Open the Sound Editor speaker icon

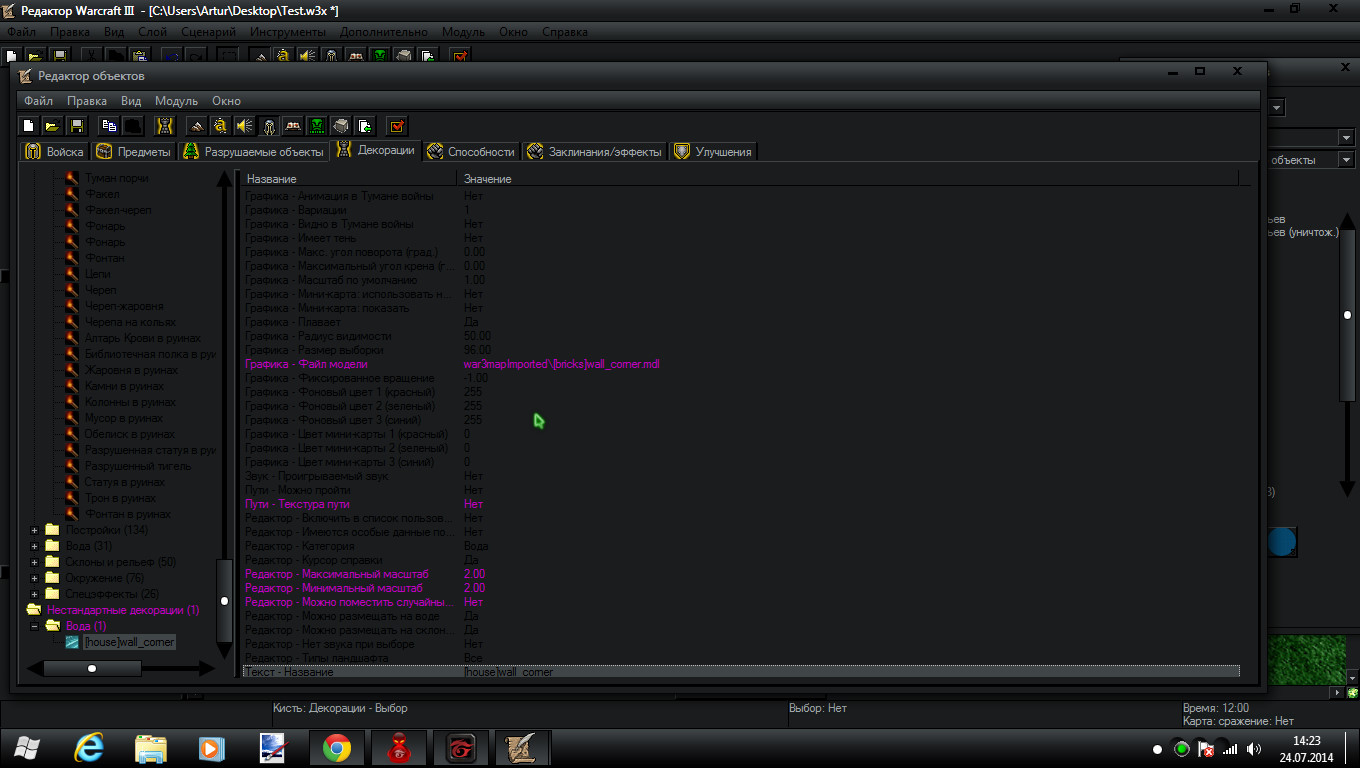(x=244, y=126)
